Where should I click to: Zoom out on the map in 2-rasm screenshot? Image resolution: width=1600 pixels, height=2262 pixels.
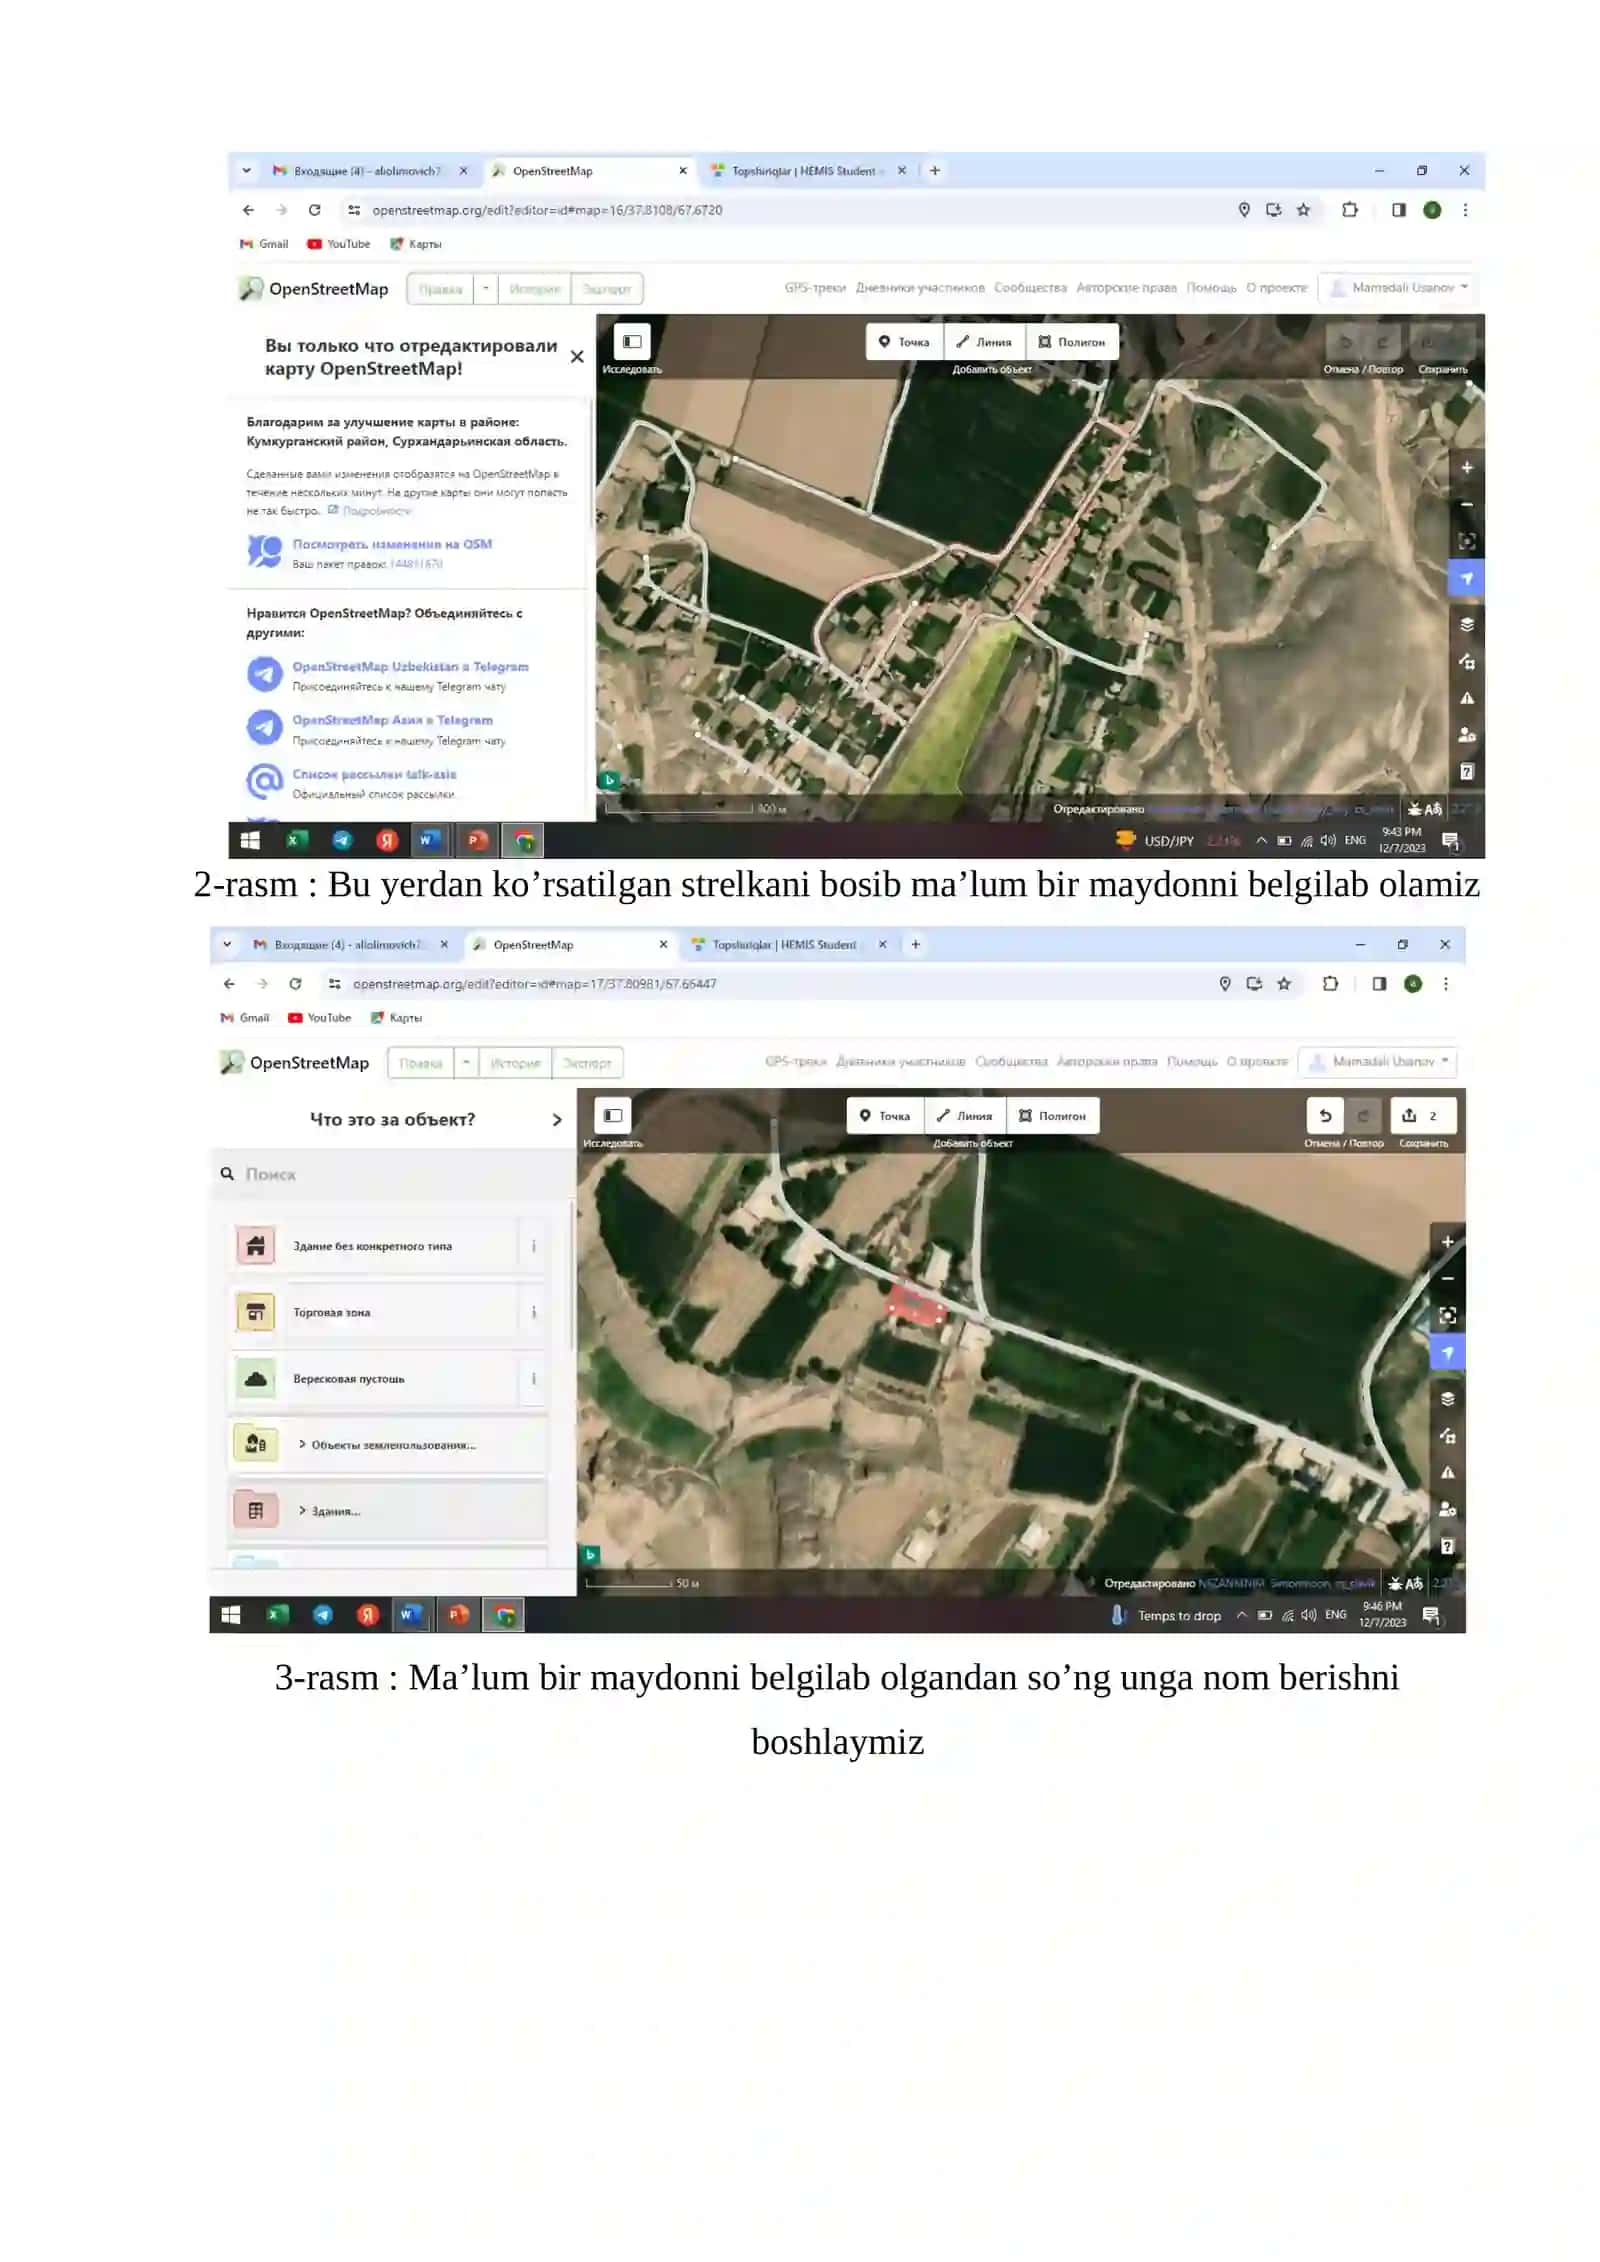tap(1466, 505)
